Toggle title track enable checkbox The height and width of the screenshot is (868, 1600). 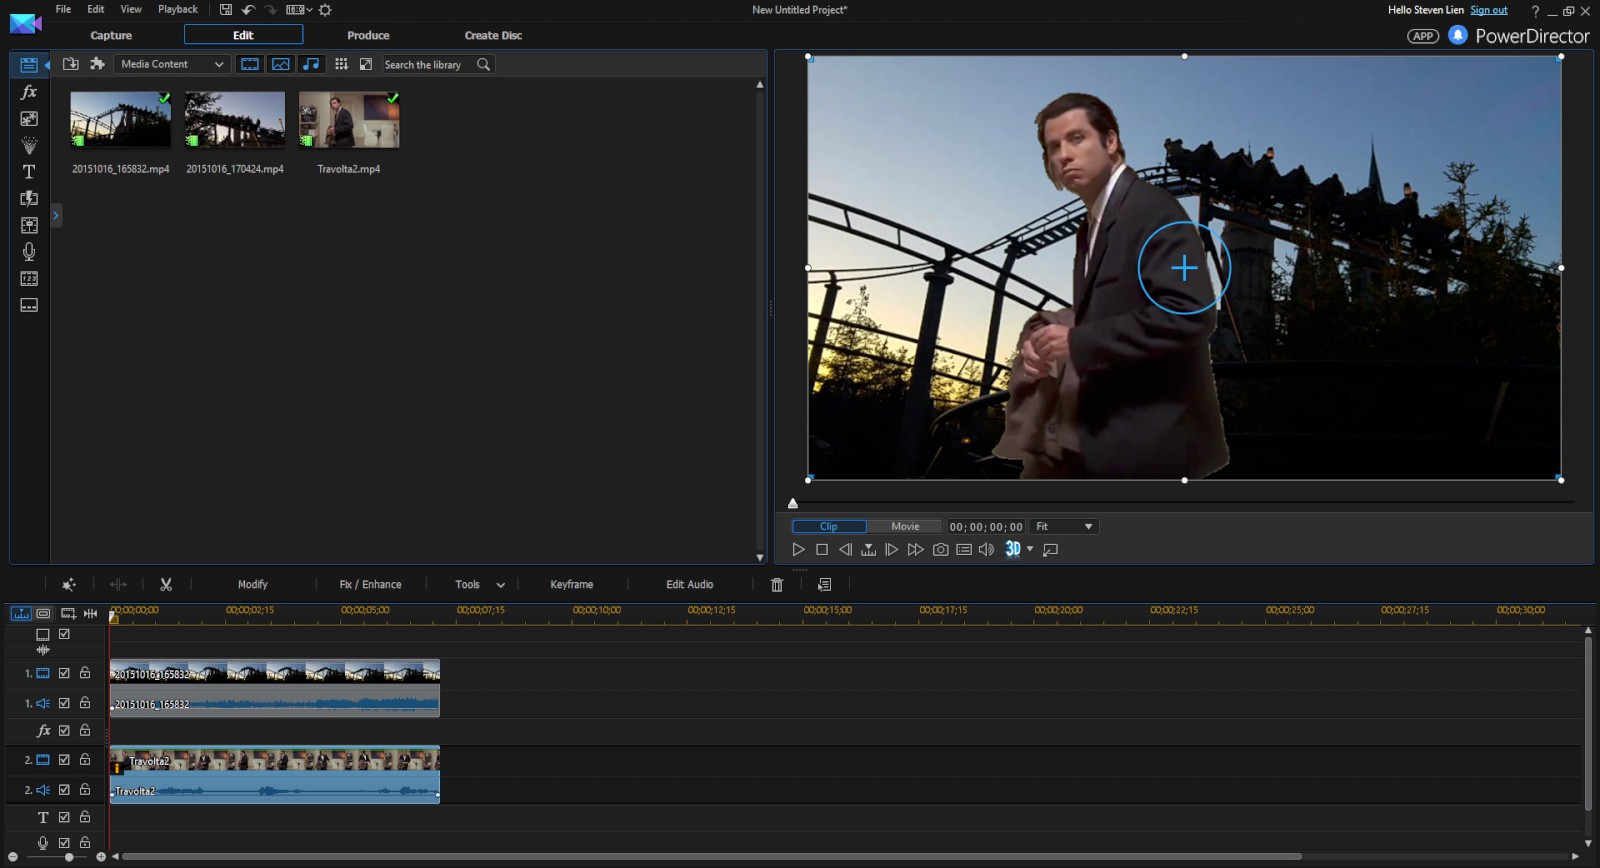64,816
